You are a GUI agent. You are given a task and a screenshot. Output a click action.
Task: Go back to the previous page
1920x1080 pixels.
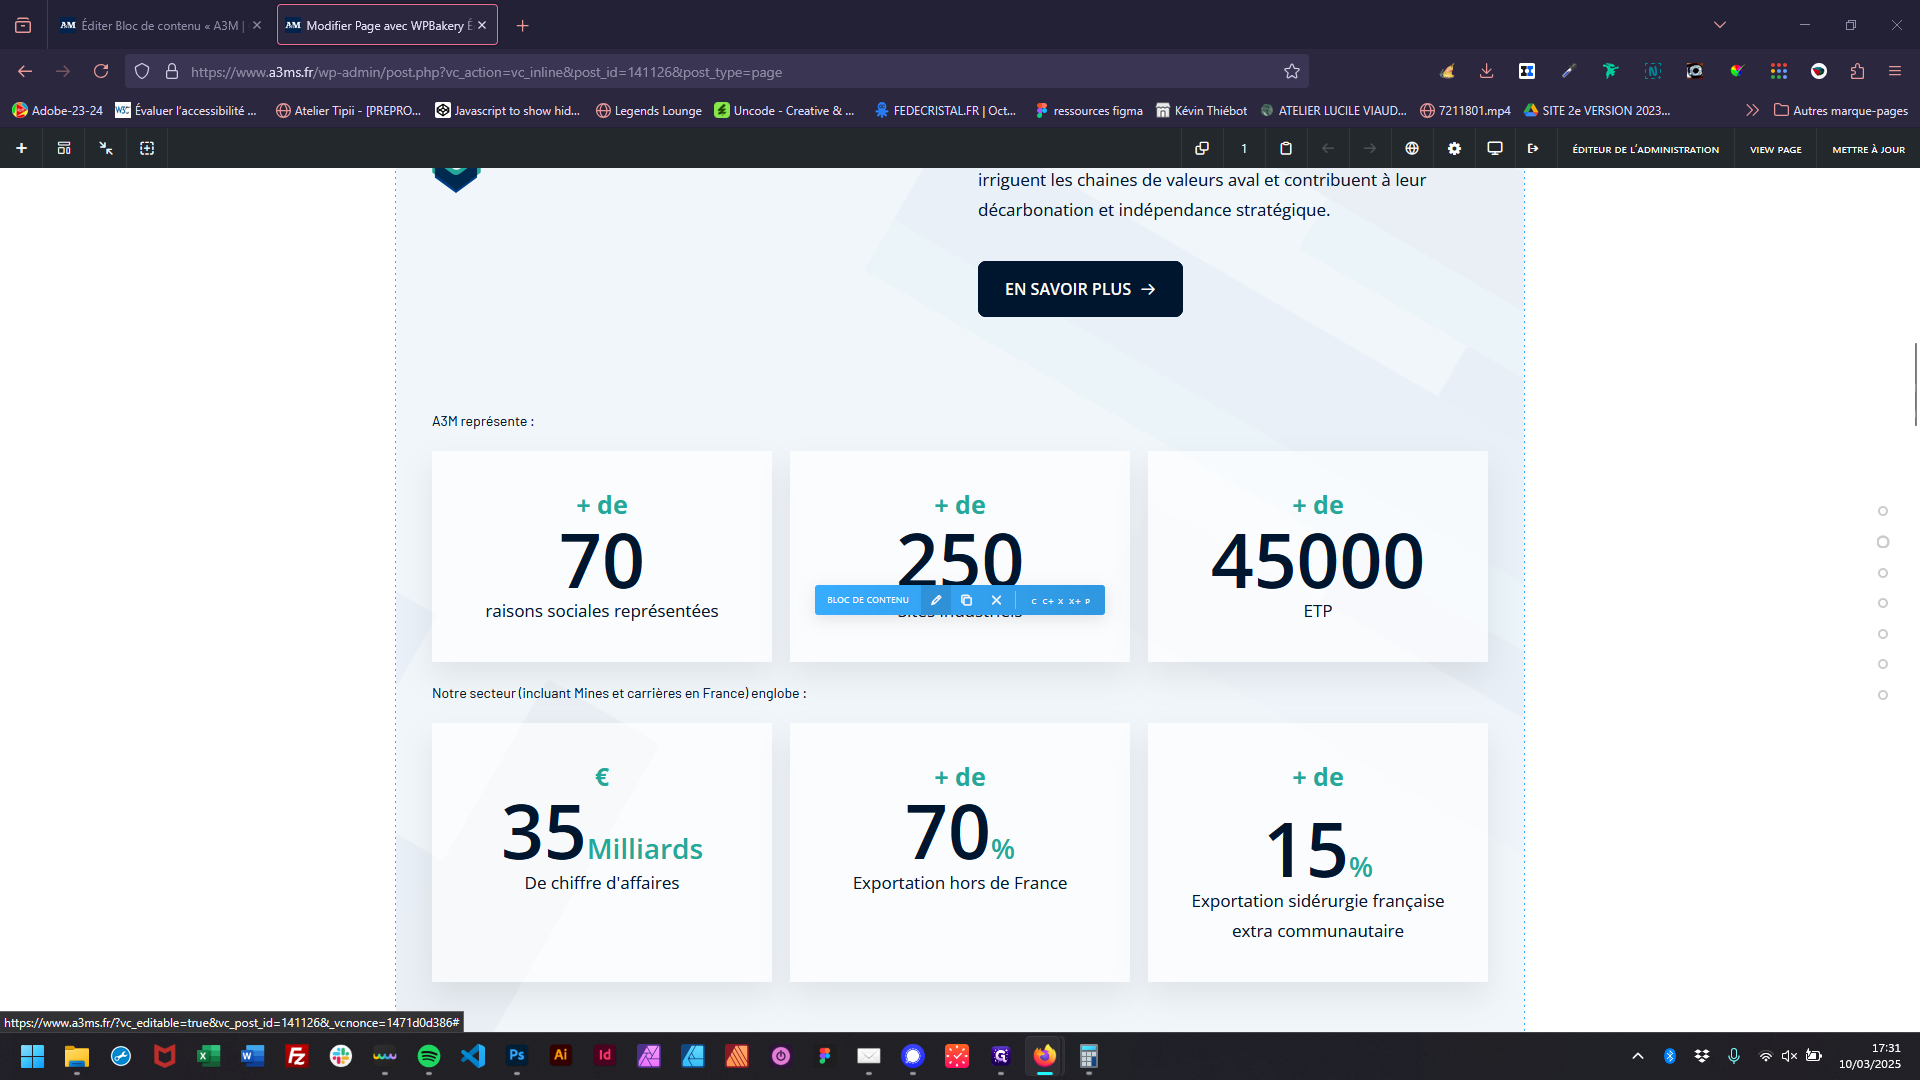pos(25,71)
